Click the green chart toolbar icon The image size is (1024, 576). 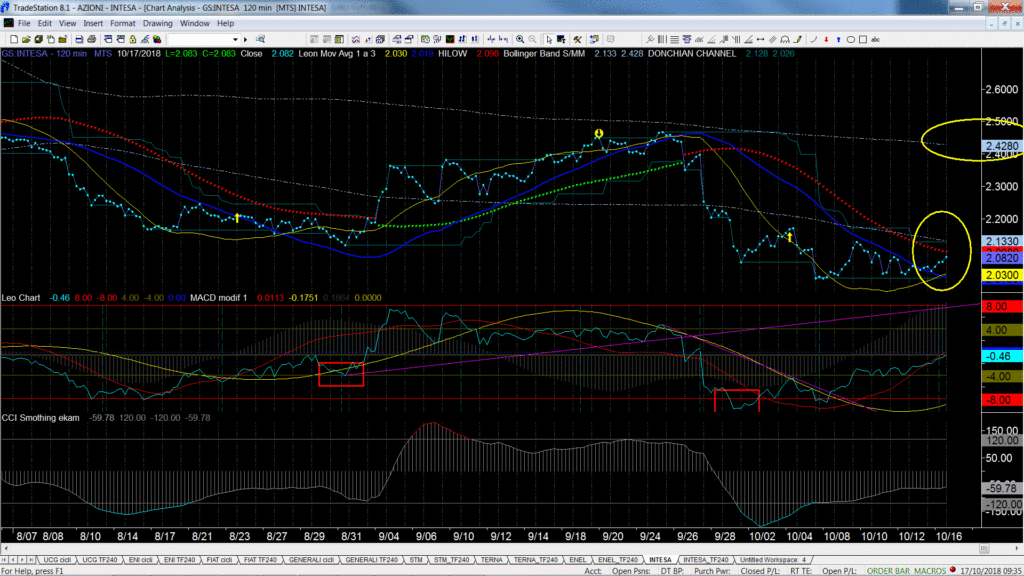point(450,39)
